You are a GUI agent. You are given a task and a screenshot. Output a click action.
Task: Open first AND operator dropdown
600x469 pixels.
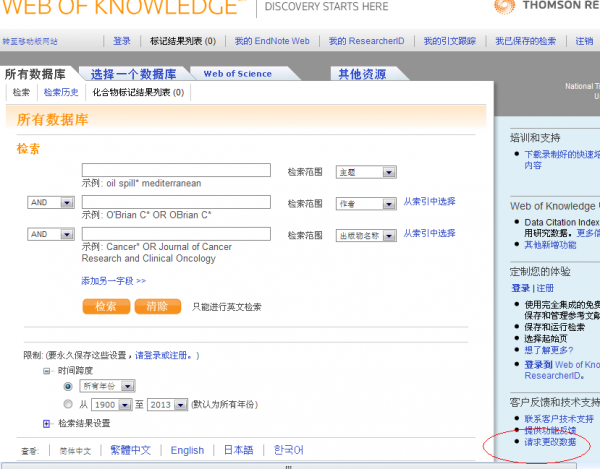pos(51,202)
